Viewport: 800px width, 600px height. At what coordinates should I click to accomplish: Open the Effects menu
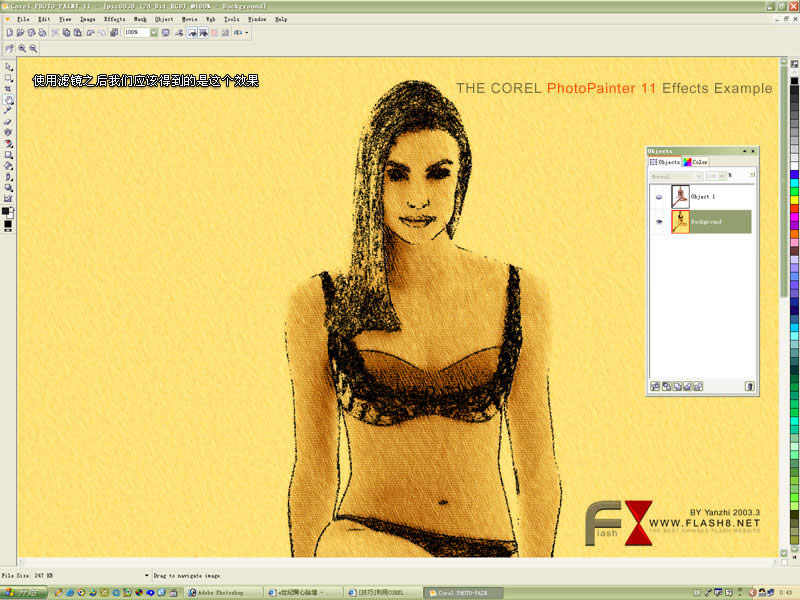[x=114, y=19]
